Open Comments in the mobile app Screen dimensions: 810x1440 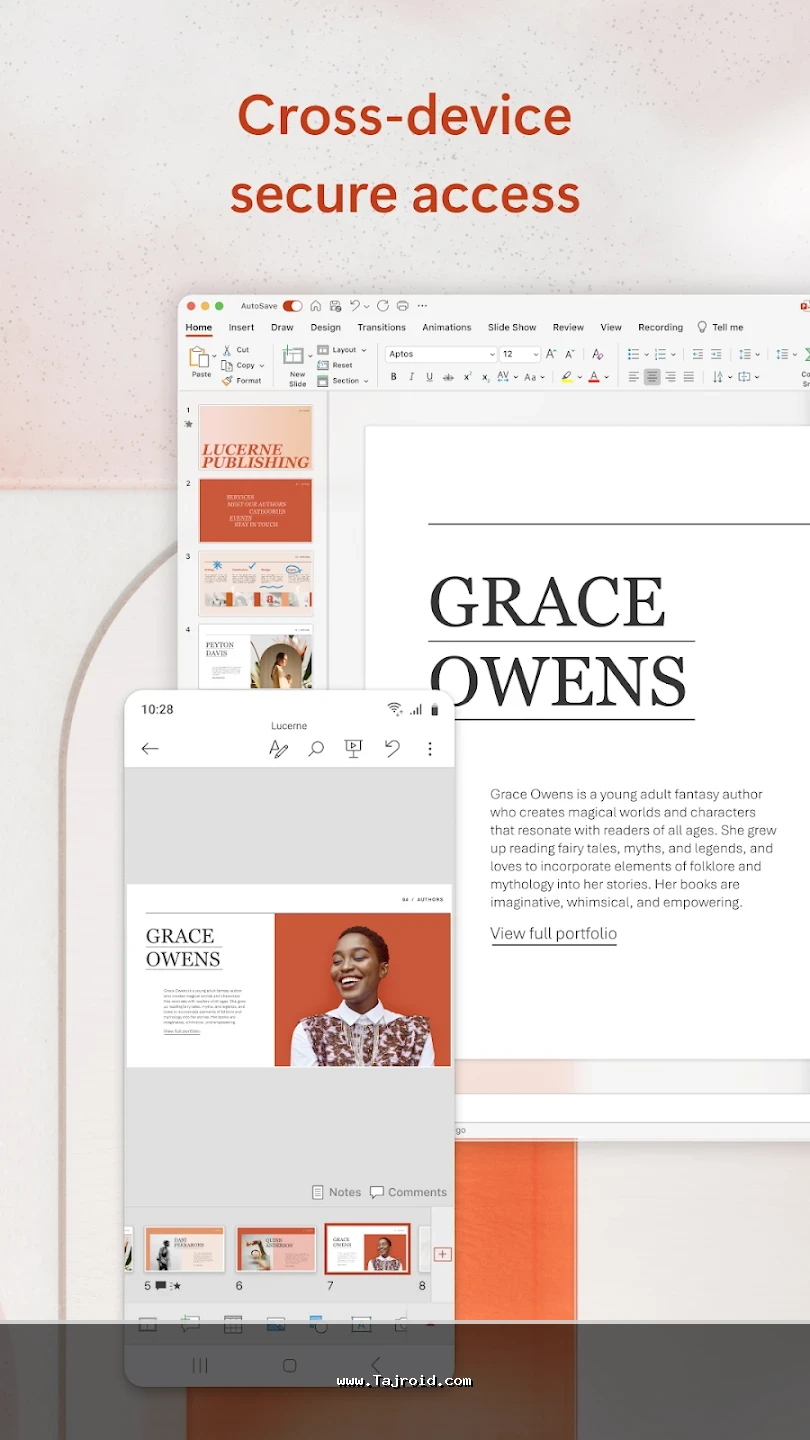(x=408, y=1192)
